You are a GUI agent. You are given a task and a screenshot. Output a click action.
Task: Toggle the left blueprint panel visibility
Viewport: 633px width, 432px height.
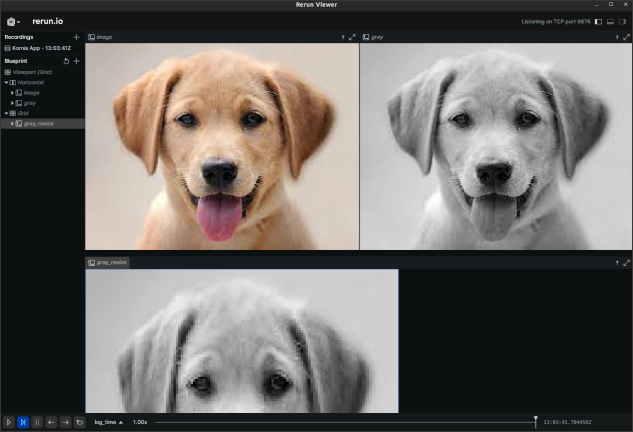(x=598, y=21)
